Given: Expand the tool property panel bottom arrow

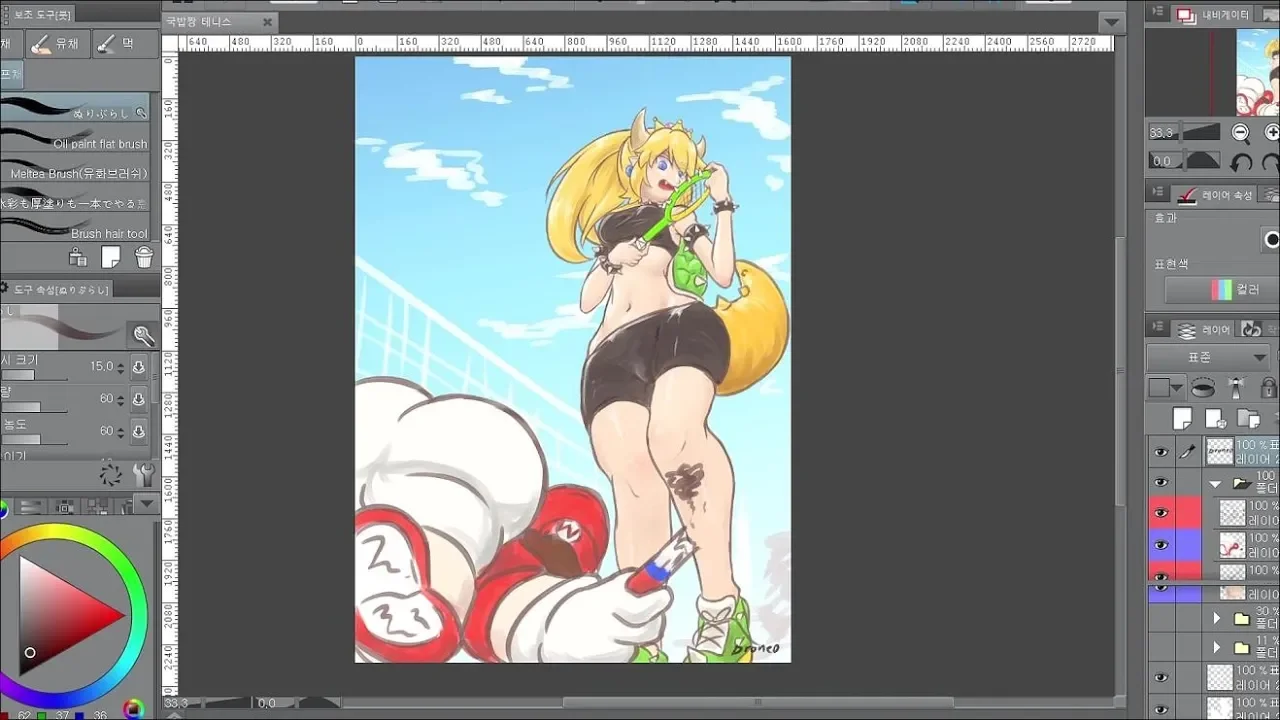Looking at the screenshot, I should coord(145,504).
